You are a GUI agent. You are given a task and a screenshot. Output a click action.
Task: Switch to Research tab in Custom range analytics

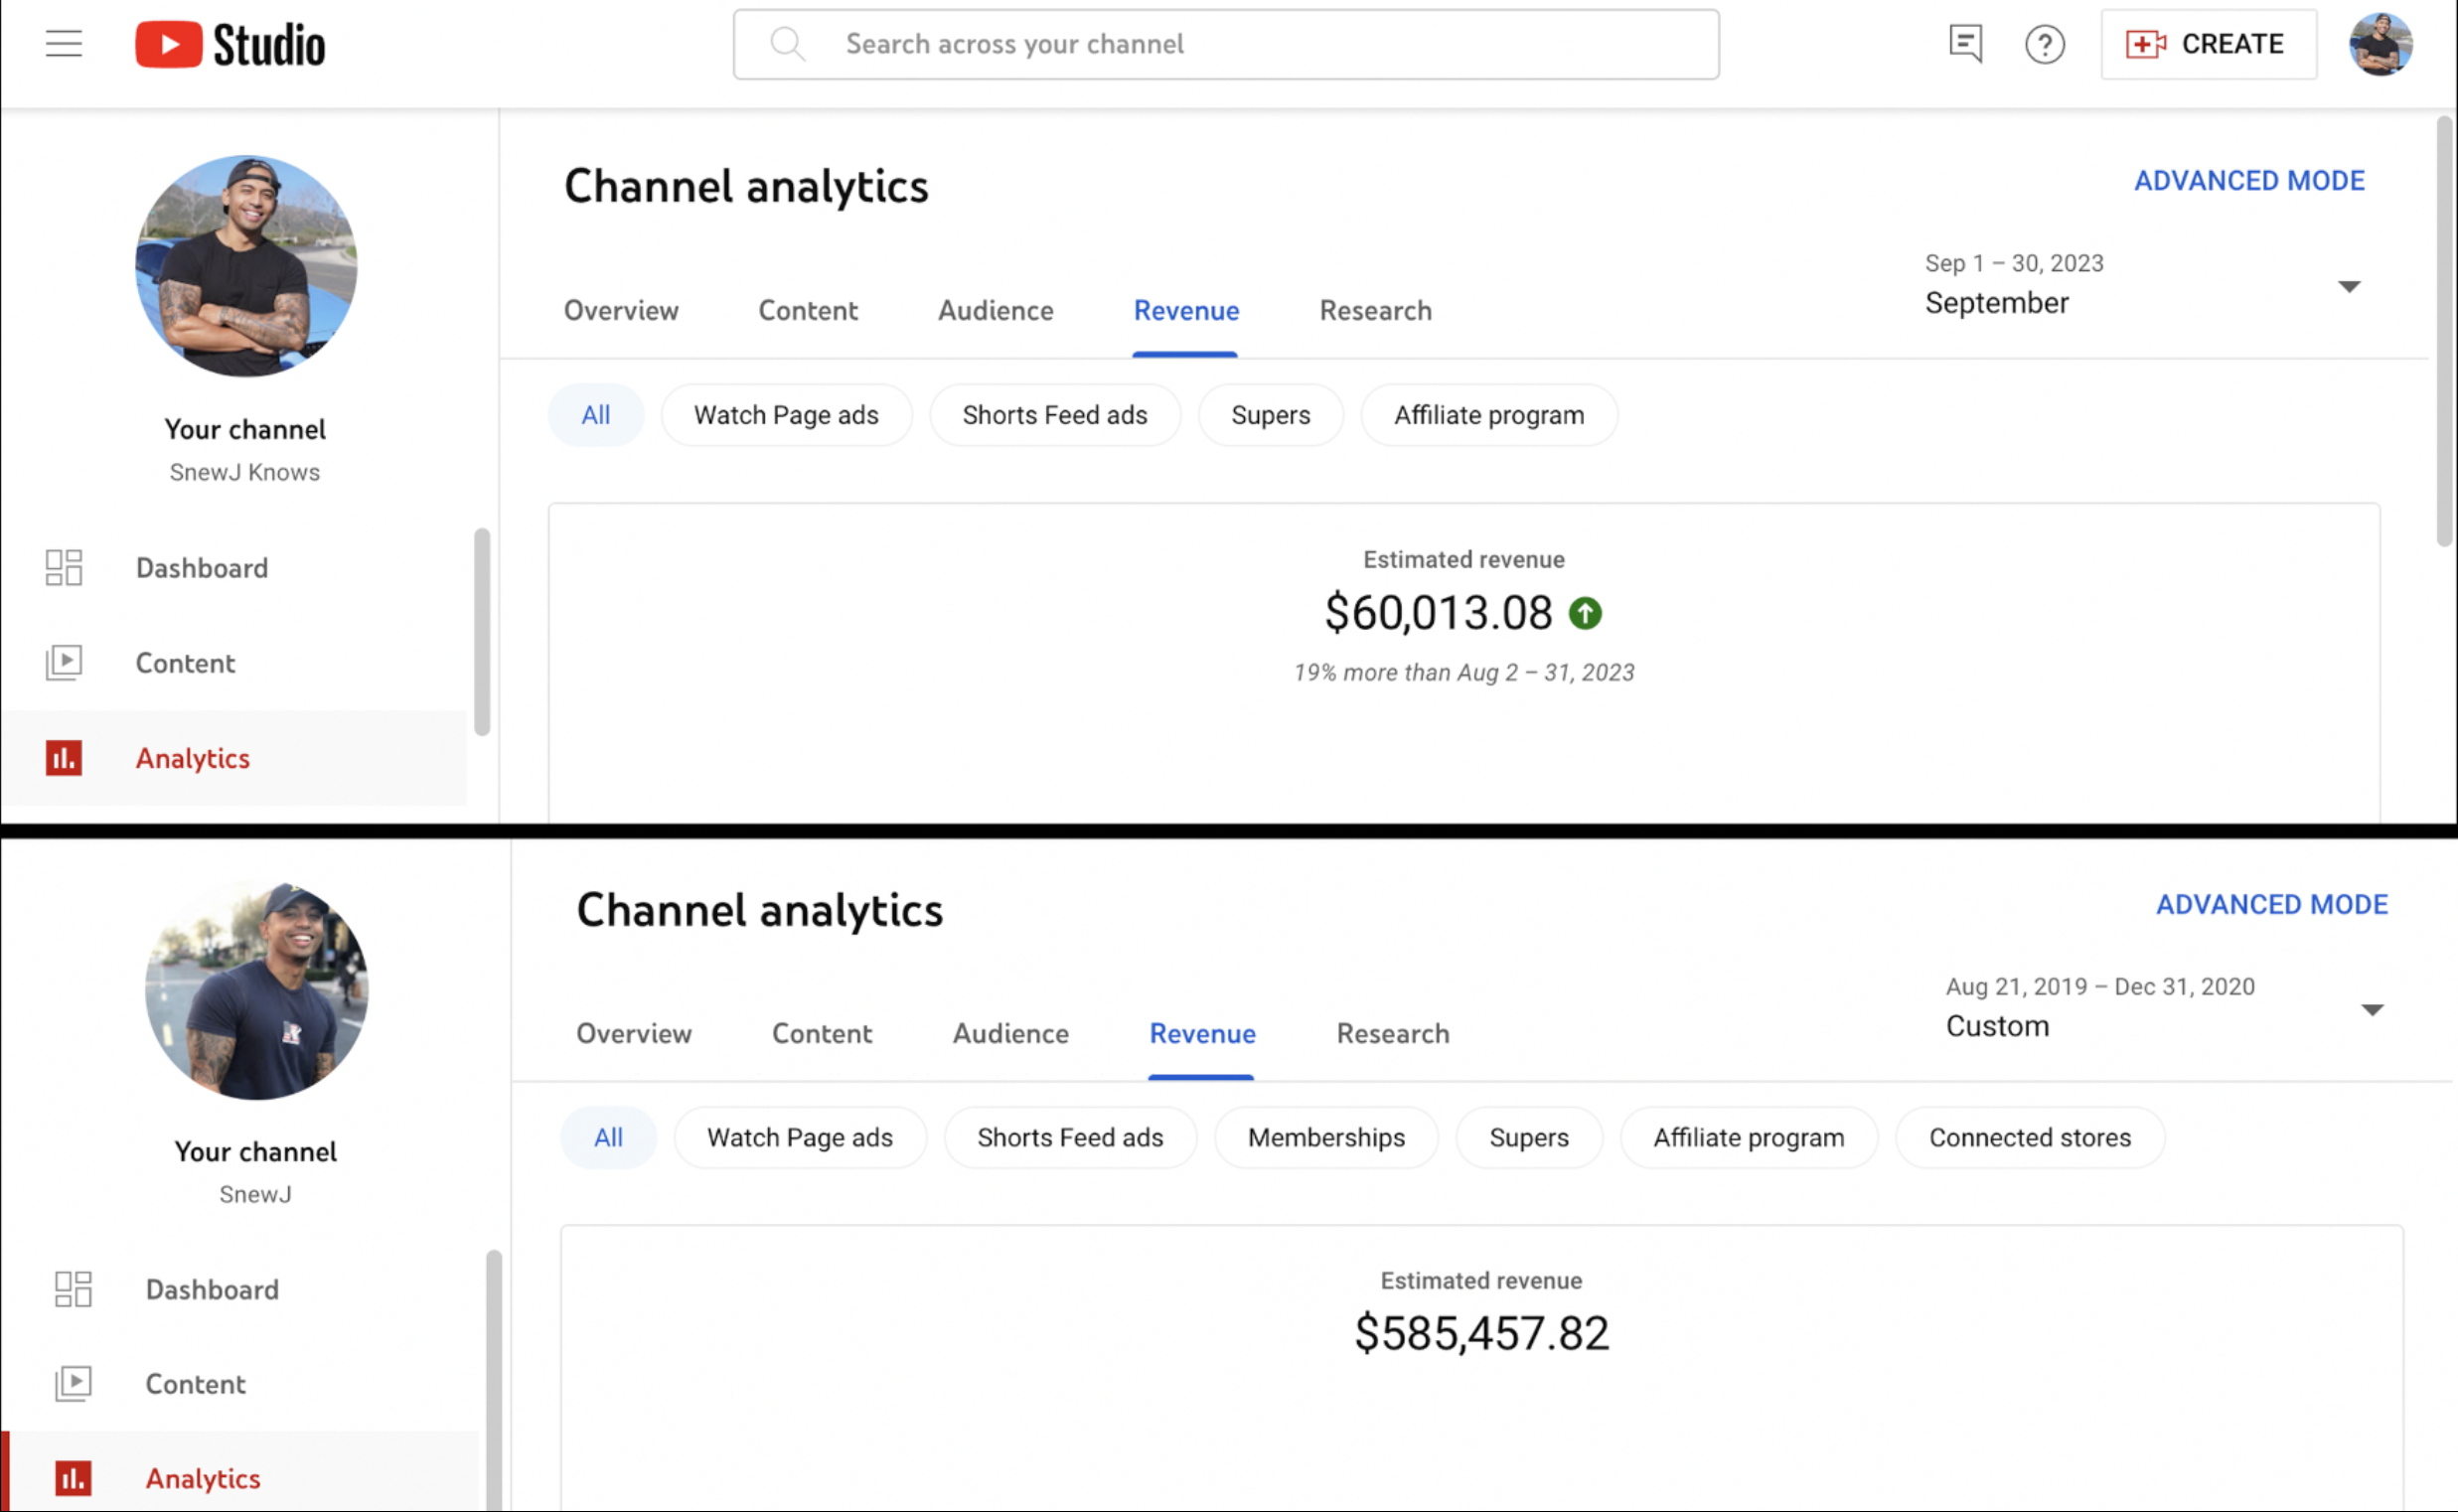(1393, 1034)
